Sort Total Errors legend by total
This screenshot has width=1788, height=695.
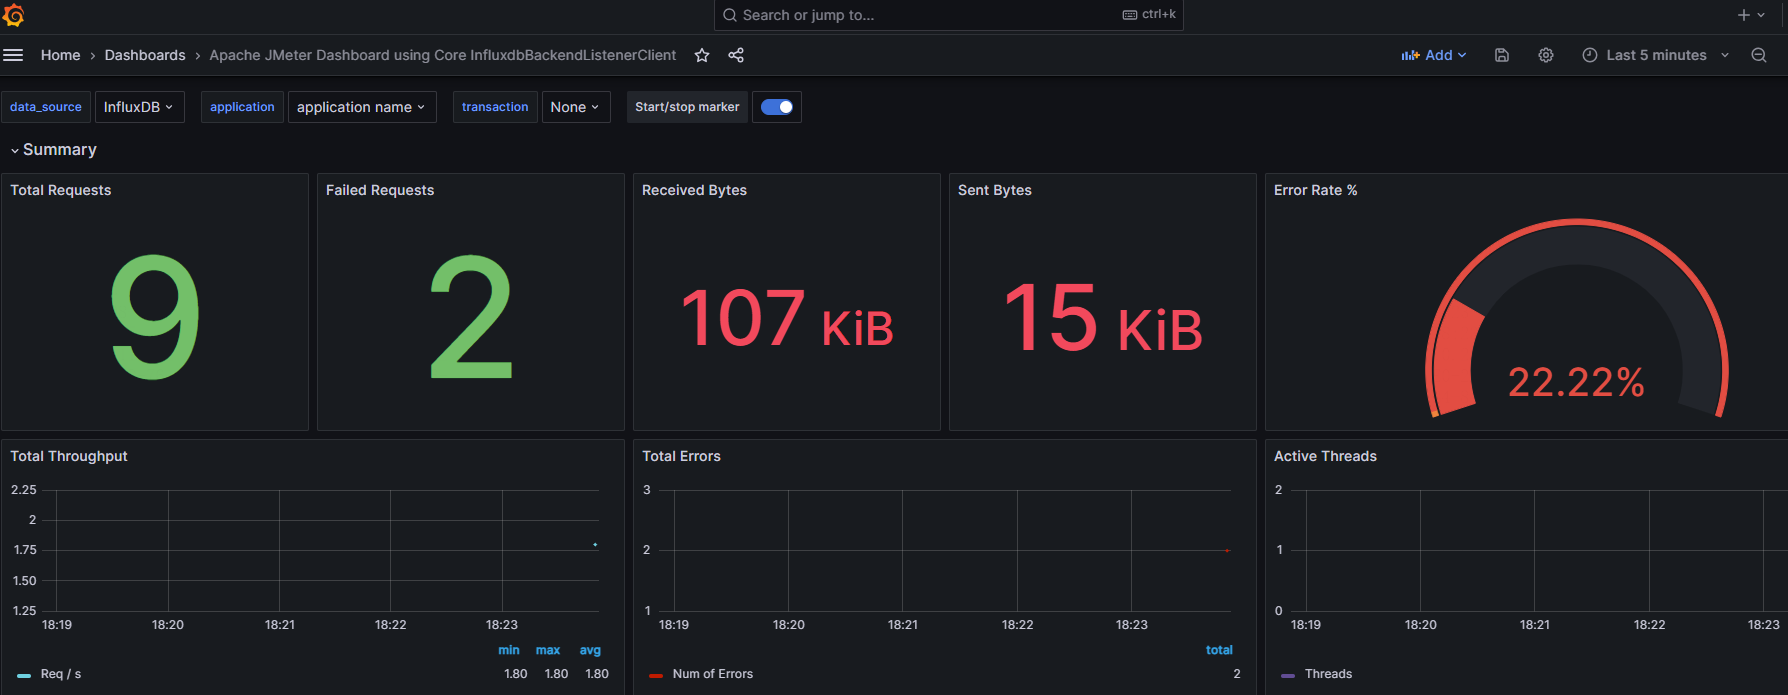pyautogui.click(x=1219, y=650)
